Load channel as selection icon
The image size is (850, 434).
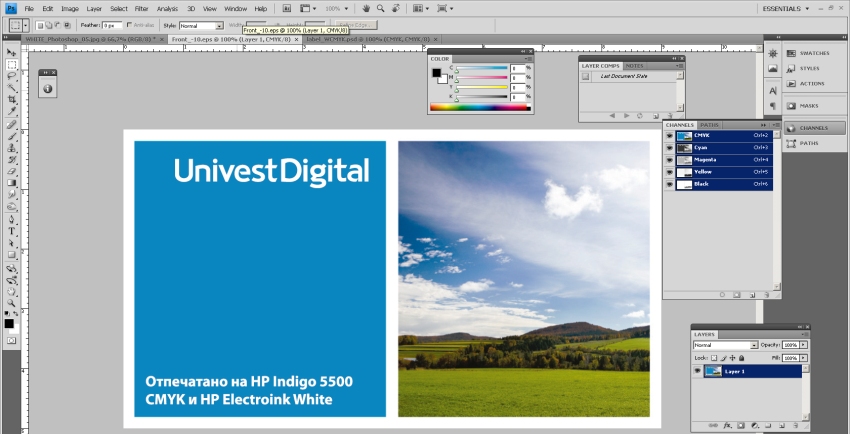coord(723,295)
